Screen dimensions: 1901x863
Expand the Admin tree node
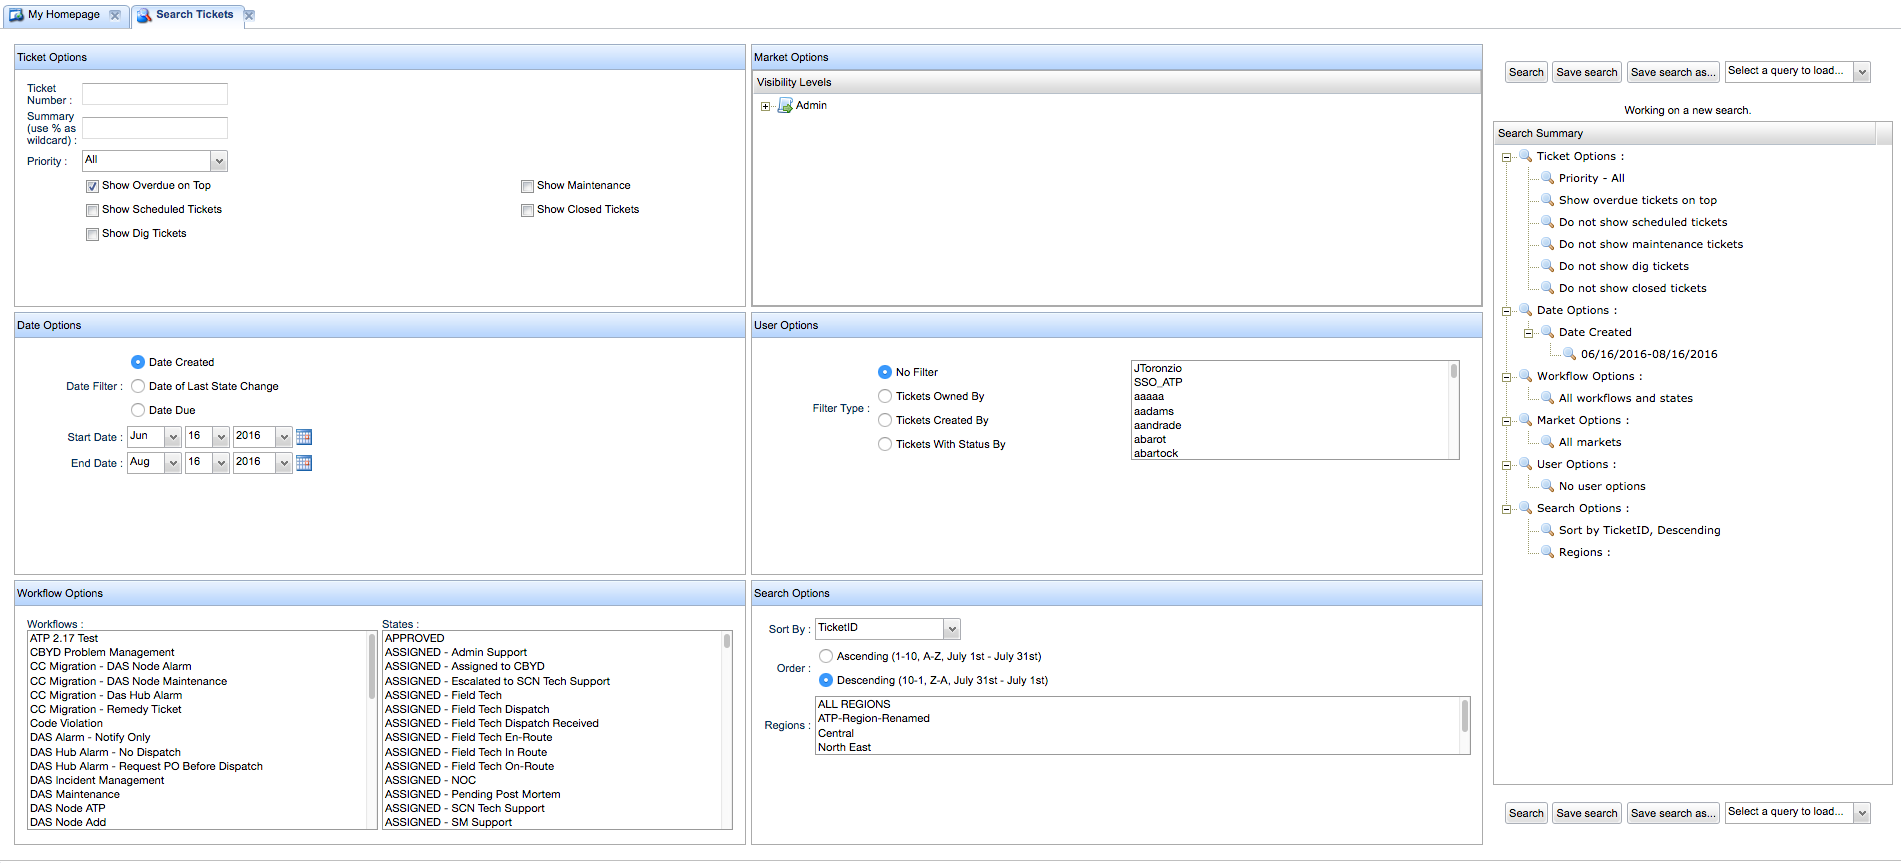coord(765,106)
